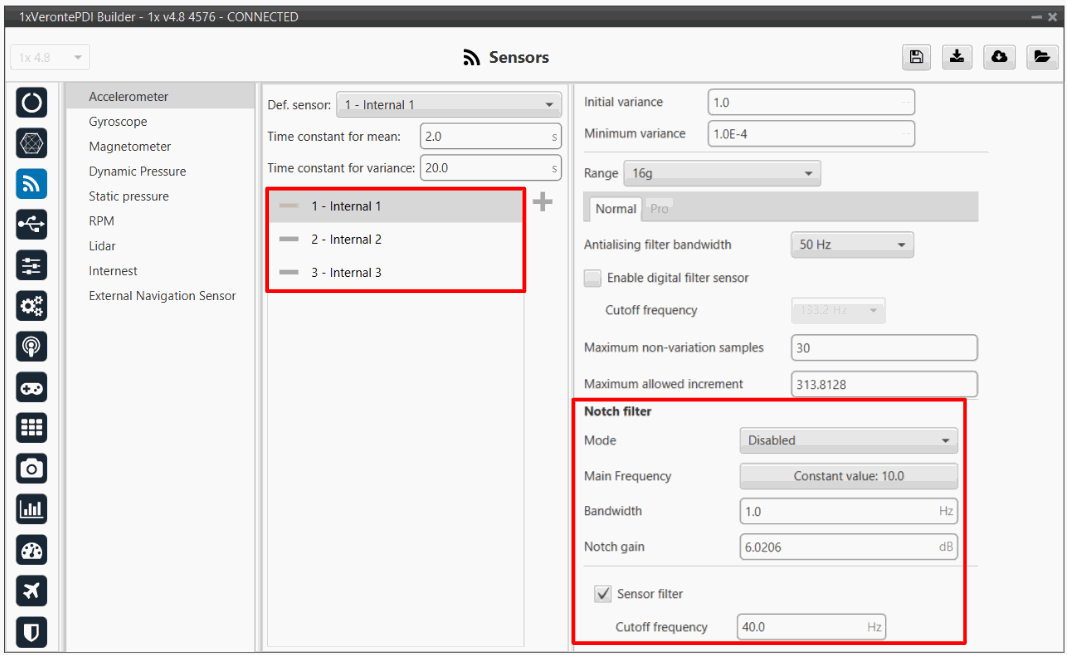This screenshot has height=655, width=1067.
Task: Open the camera icon in sidebar
Action: click(x=32, y=468)
